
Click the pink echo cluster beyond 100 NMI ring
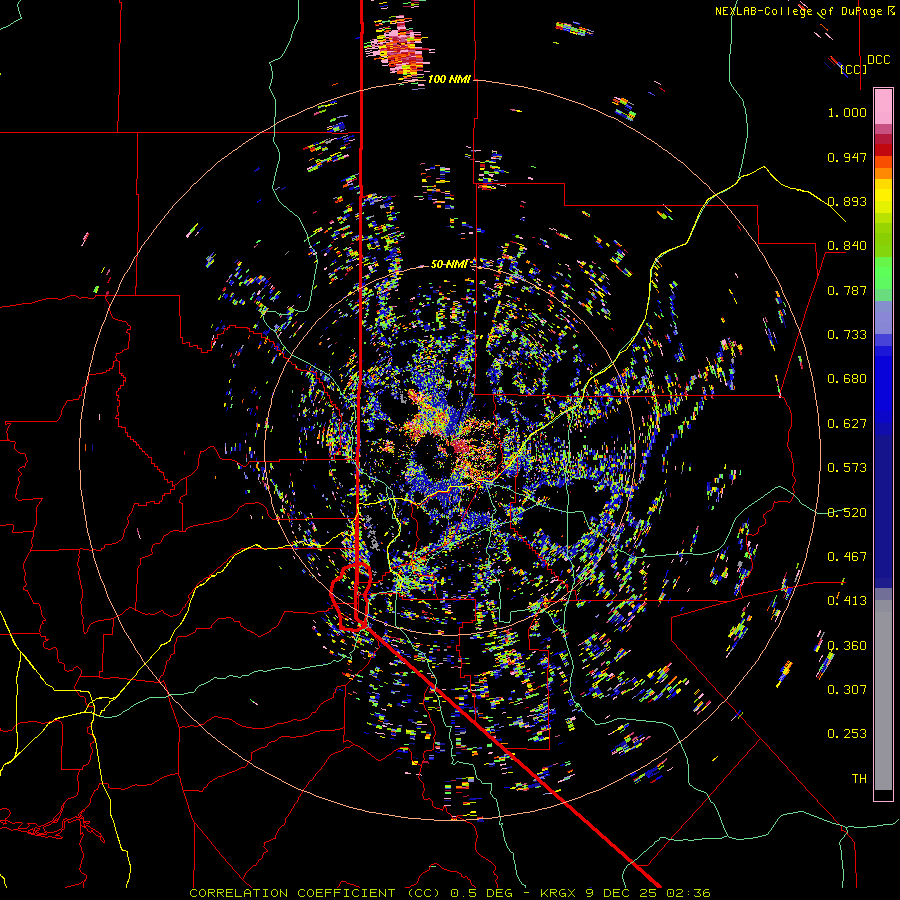point(400,51)
